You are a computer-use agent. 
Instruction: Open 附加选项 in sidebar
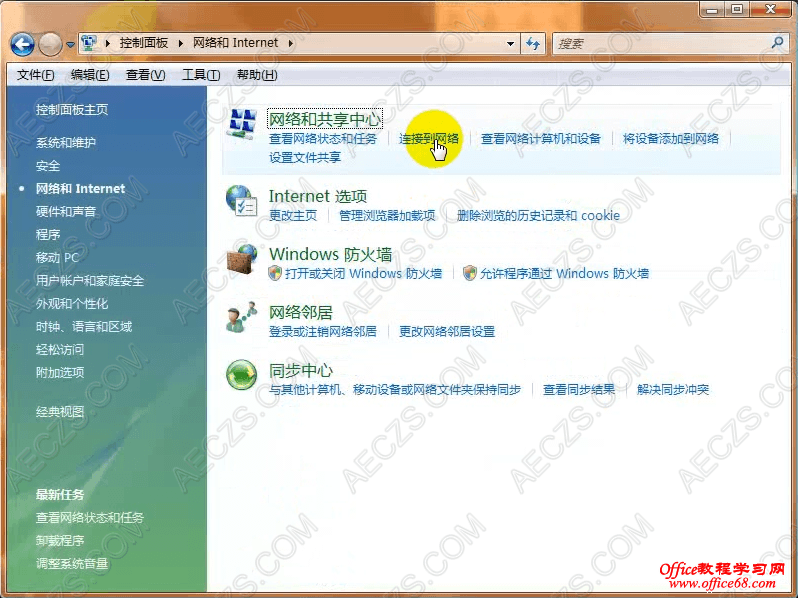click(x=60, y=373)
